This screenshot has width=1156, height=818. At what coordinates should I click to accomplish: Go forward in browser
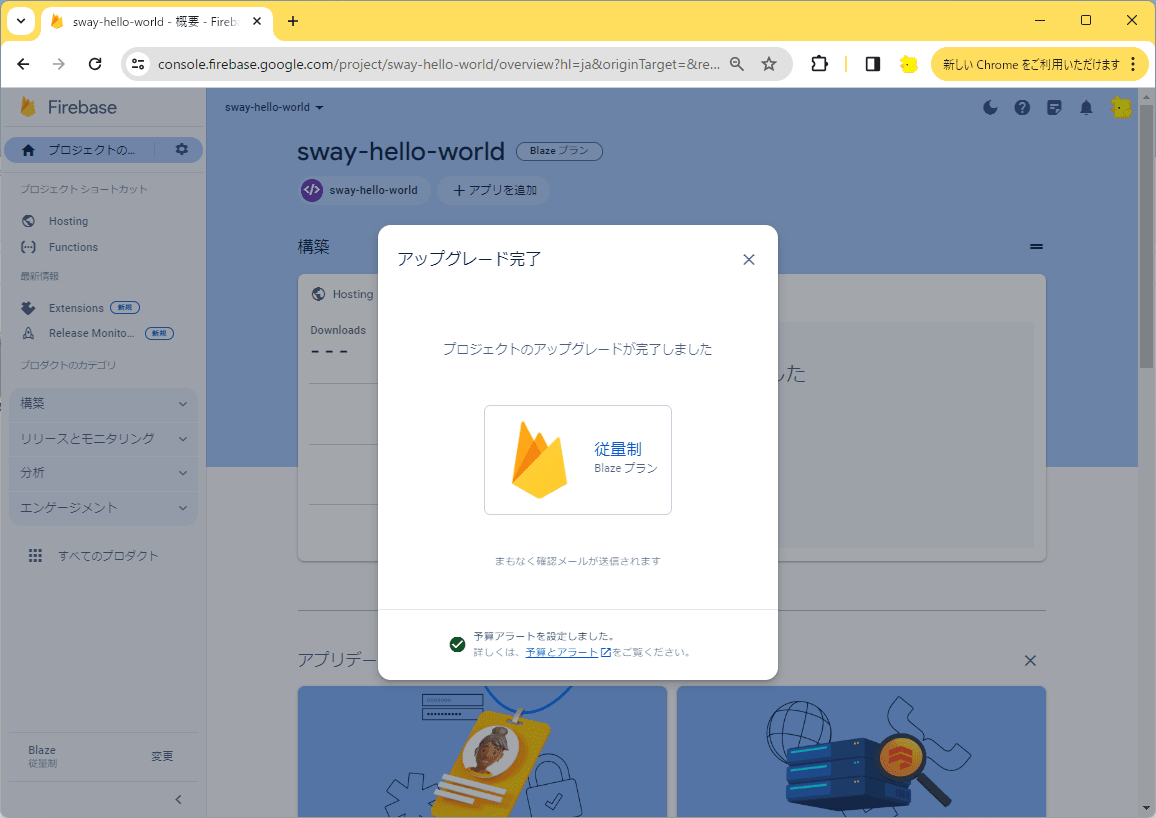click(59, 64)
